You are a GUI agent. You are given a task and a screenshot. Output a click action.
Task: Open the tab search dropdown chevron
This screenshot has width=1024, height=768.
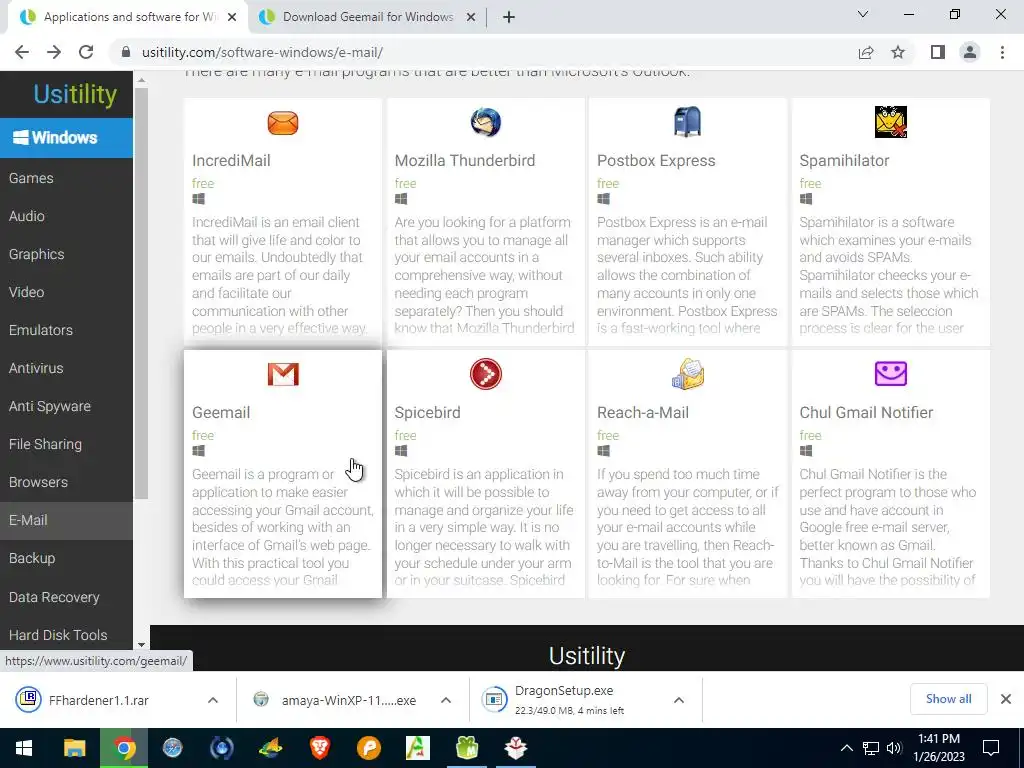point(863,14)
